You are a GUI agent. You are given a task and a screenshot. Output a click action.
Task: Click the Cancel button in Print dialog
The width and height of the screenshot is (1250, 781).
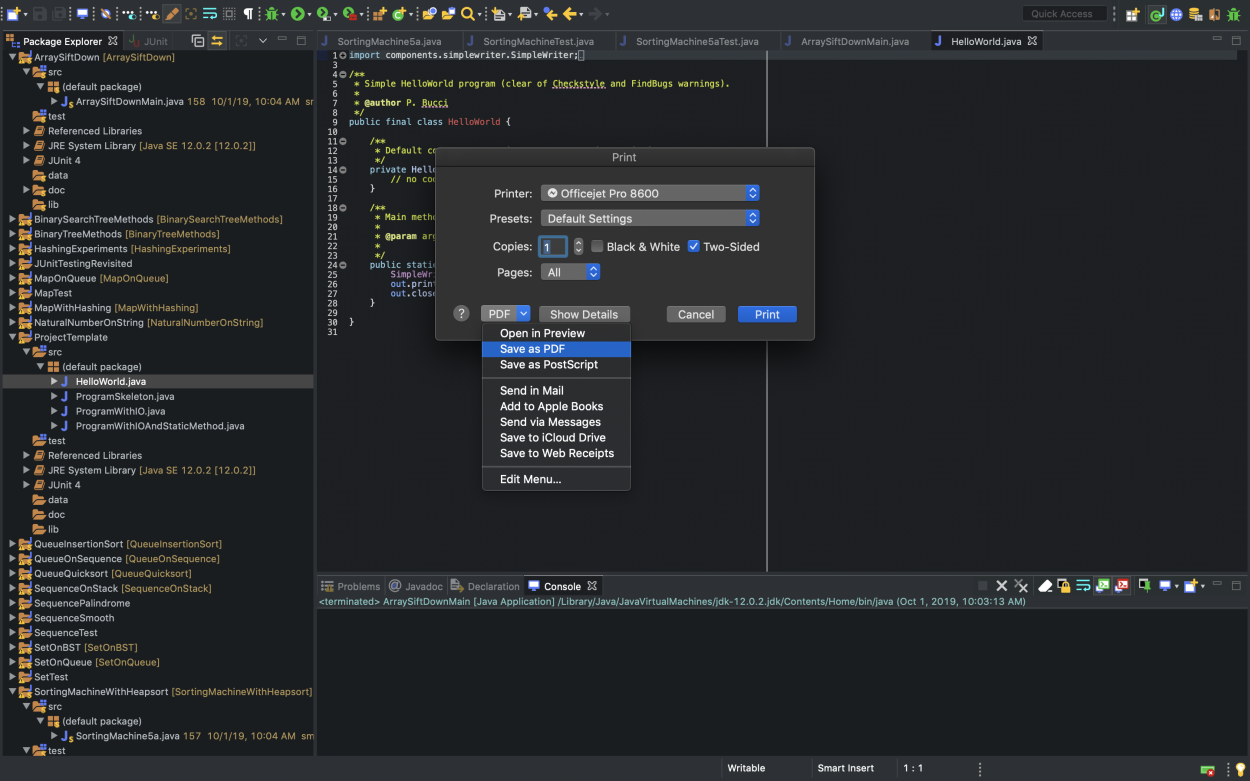pyautogui.click(x=695, y=314)
